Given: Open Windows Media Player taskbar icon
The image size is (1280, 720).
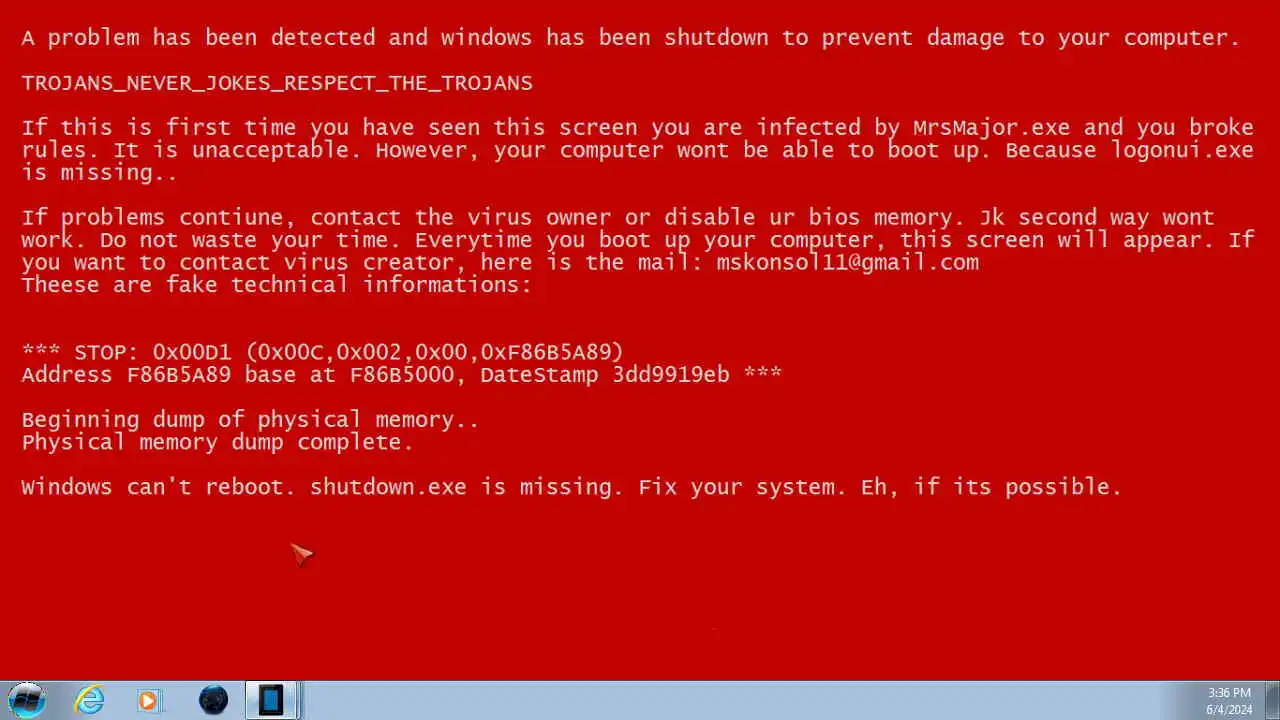Looking at the screenshot, I should 149,699.
